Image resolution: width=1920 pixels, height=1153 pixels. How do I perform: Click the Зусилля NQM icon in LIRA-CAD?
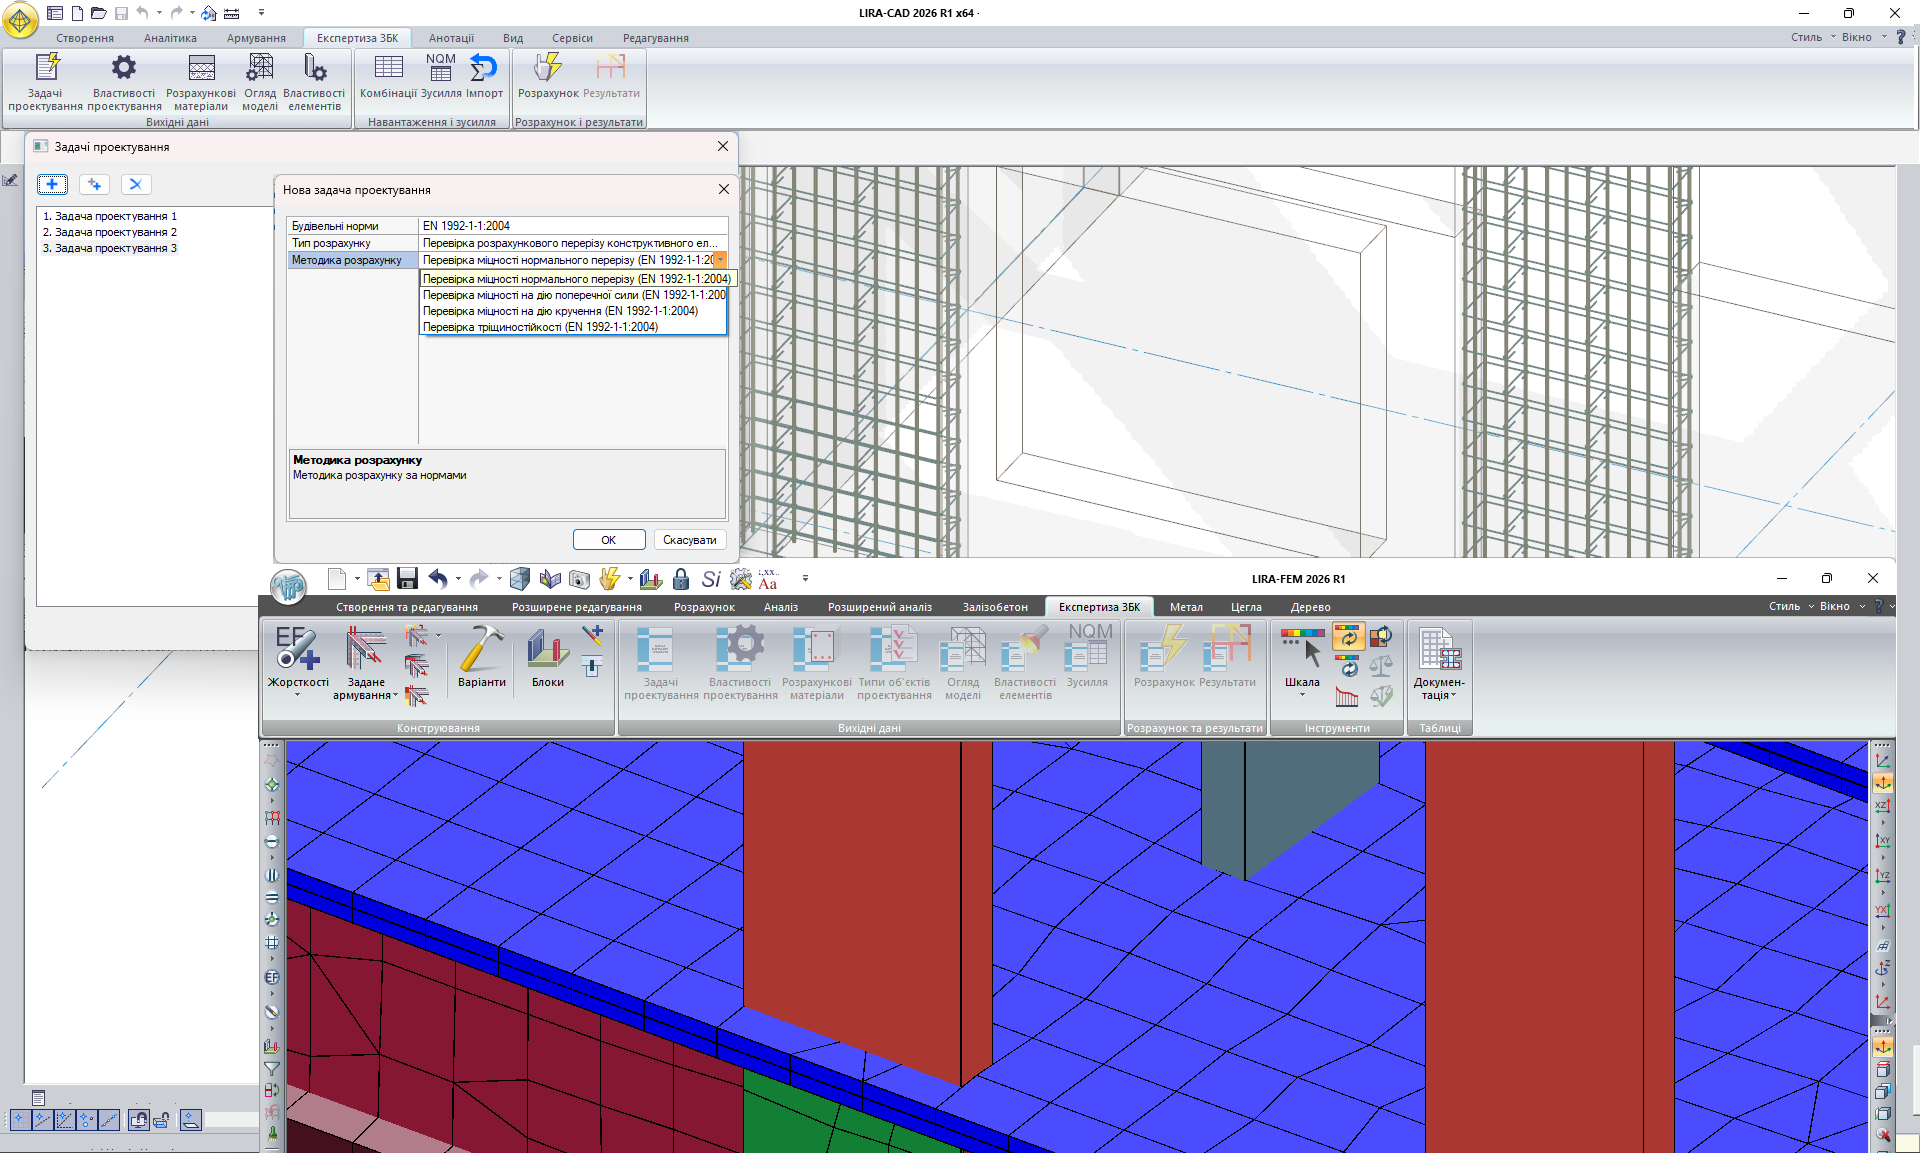point(441,77)
